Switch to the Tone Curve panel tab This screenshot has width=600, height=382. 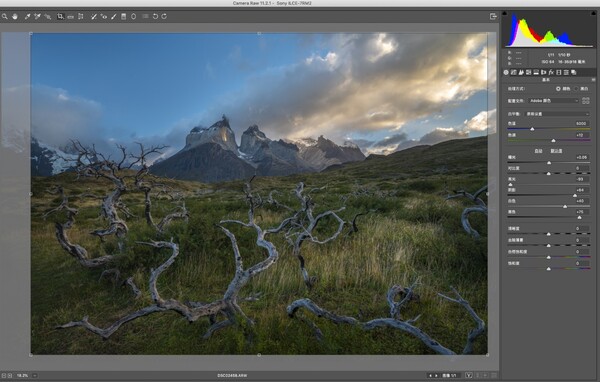514,72
